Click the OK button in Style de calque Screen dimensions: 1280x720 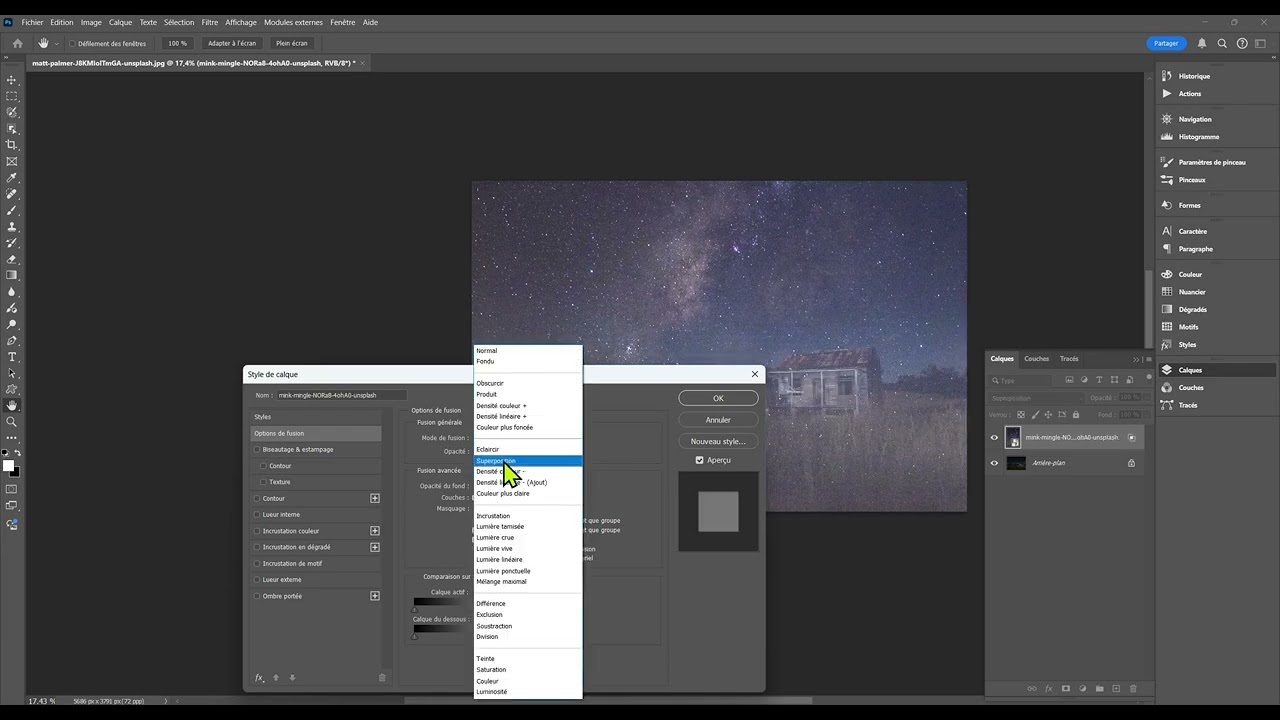[718, 398]
